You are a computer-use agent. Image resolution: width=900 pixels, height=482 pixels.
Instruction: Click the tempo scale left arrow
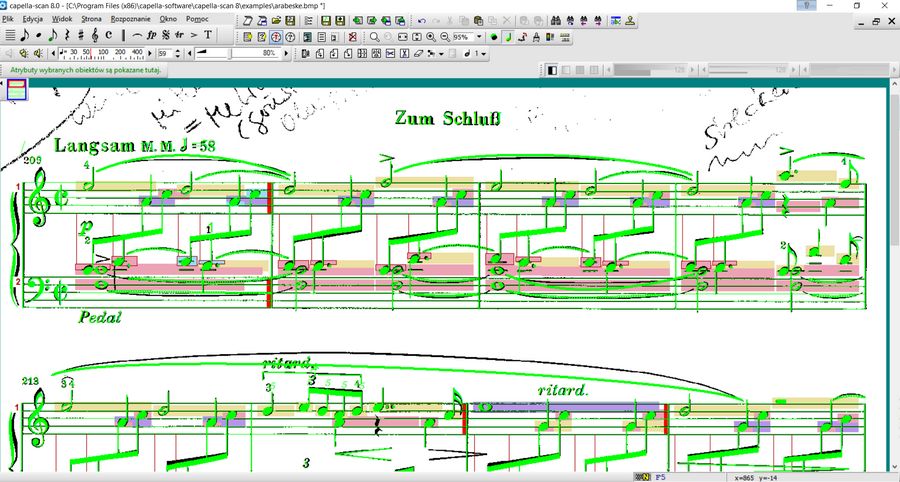(x=53, y=53)
